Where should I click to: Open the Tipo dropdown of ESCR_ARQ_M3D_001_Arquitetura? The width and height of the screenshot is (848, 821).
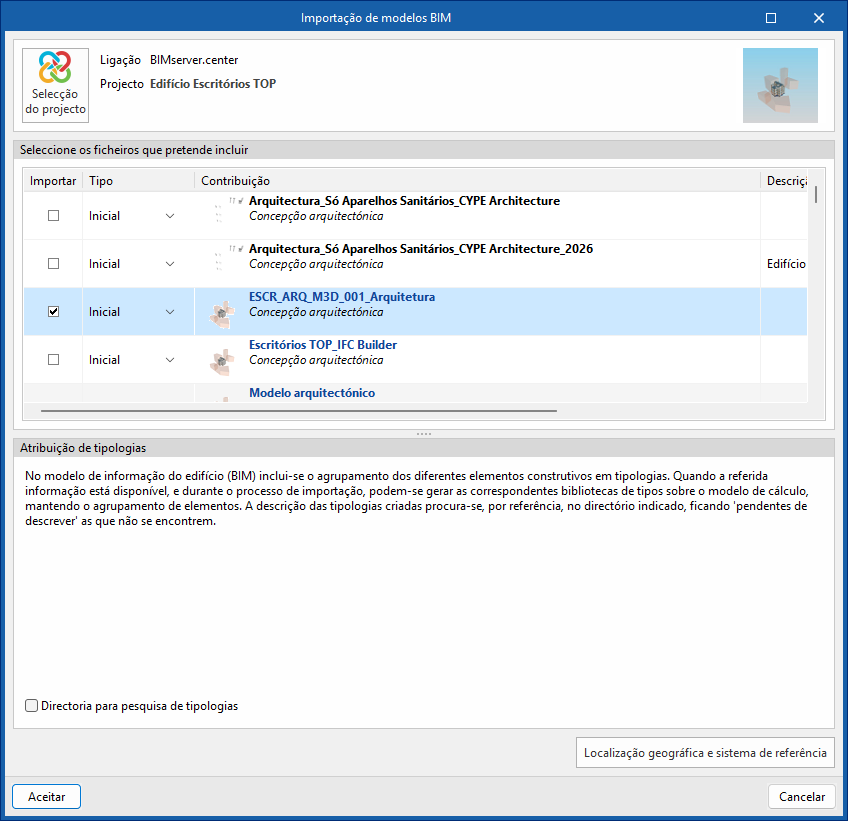coord(170,312)
